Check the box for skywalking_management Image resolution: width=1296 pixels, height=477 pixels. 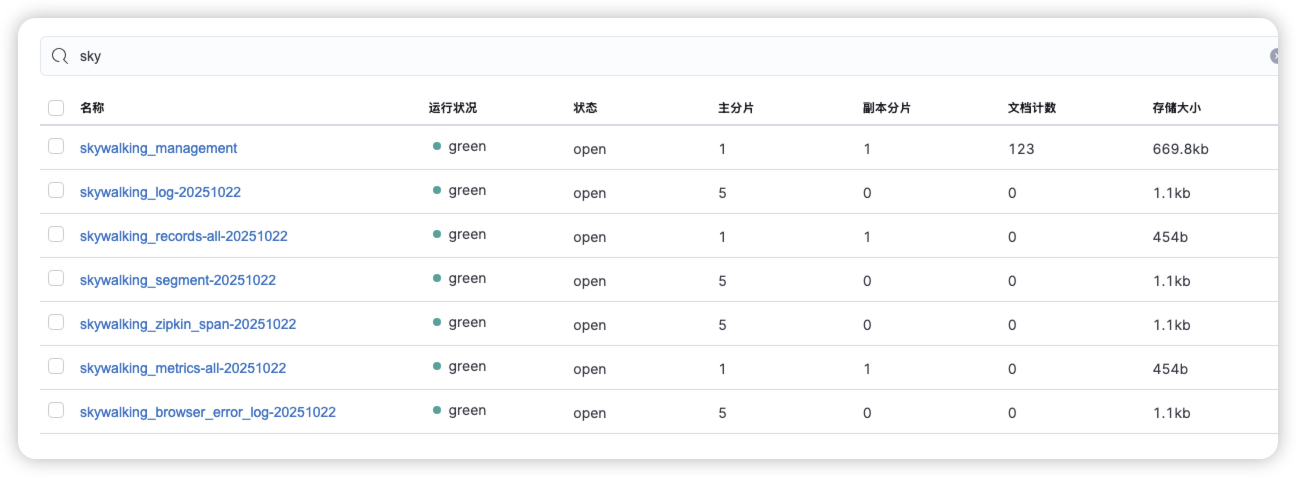pos(56,146)
